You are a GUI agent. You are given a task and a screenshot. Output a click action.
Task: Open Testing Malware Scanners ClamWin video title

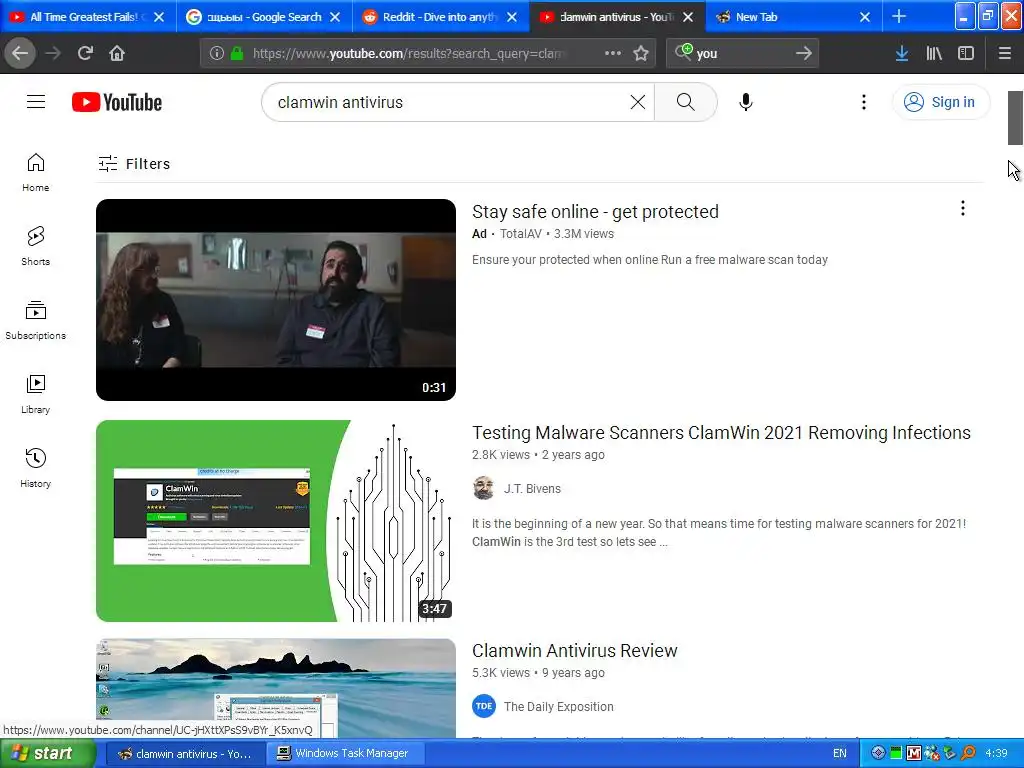click(721, 432)
